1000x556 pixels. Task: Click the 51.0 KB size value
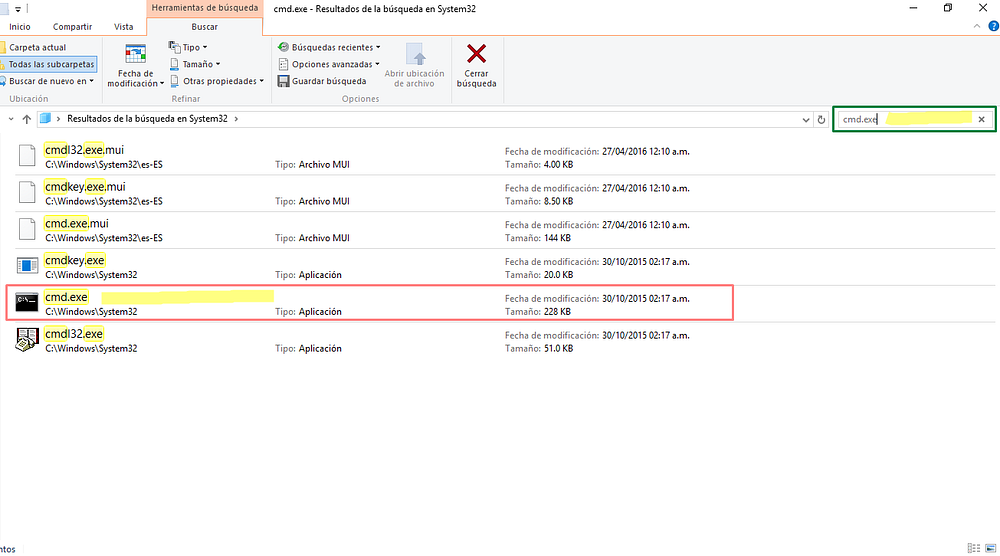tap(558, 349)
